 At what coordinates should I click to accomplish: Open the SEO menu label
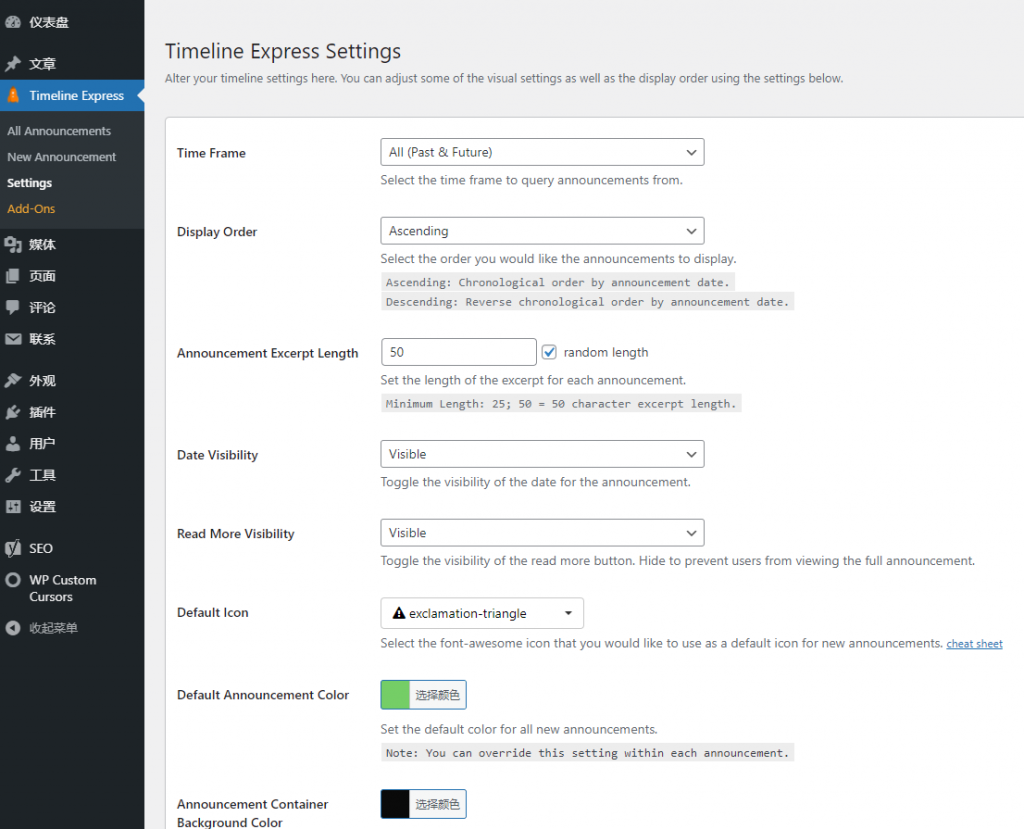point(40,549)
